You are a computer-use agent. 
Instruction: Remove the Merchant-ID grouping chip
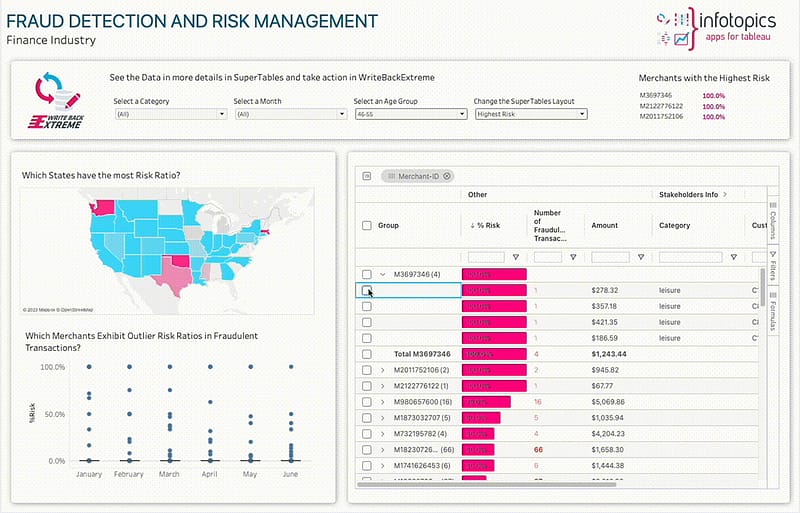447,176
